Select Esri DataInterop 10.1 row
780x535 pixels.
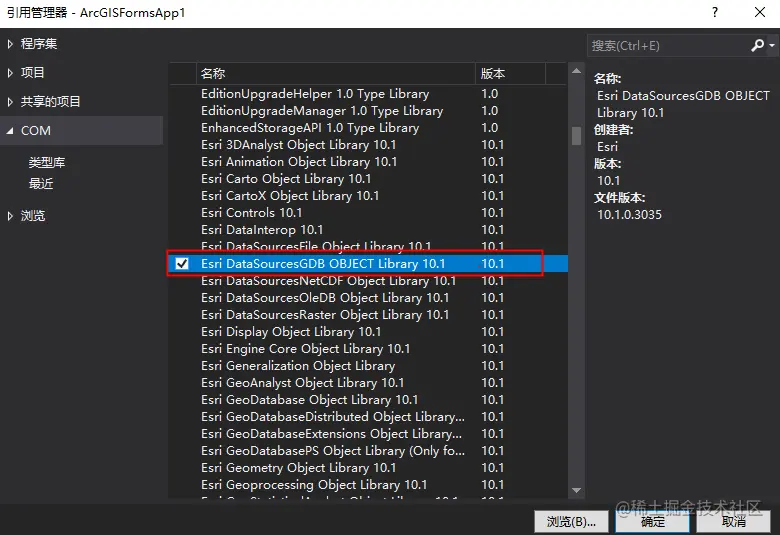coord(368,229)
